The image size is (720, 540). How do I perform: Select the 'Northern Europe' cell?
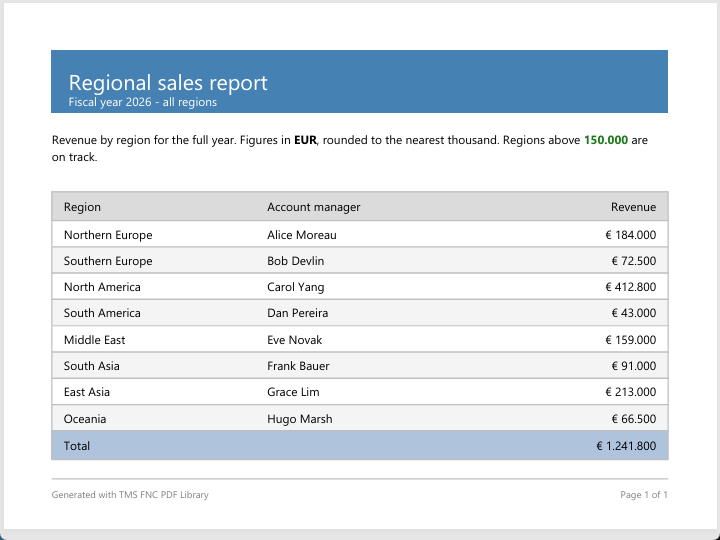[108, 235]
